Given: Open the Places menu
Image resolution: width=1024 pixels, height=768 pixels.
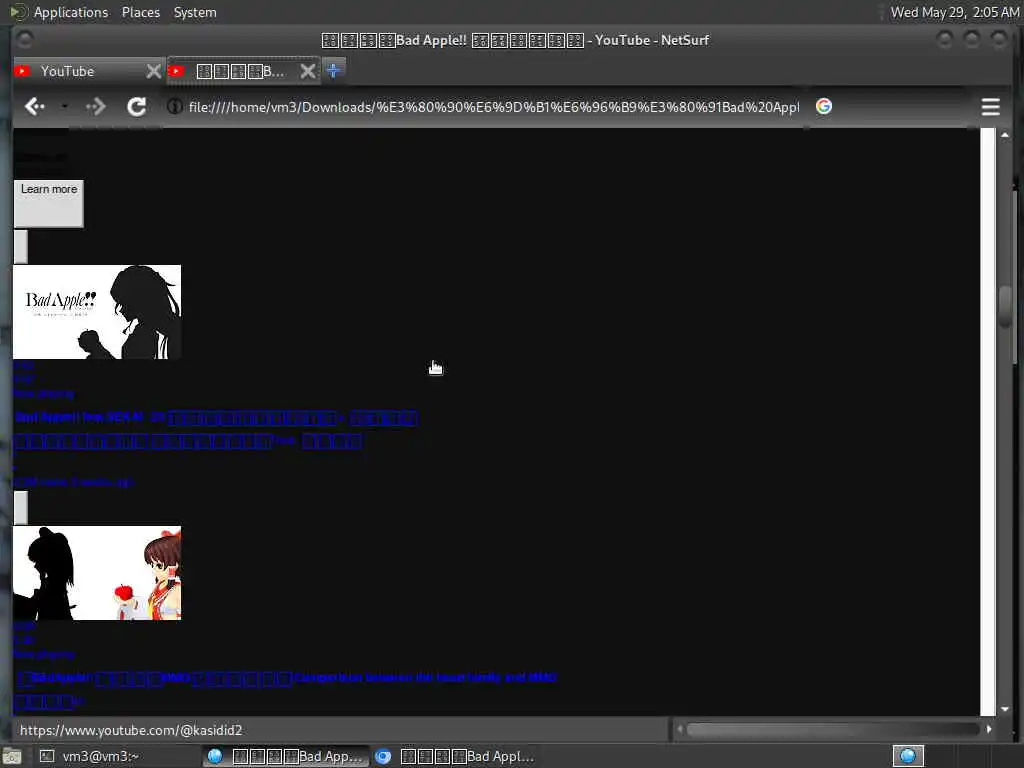Looking at the screenshot, I should click(x=141, y=12).
